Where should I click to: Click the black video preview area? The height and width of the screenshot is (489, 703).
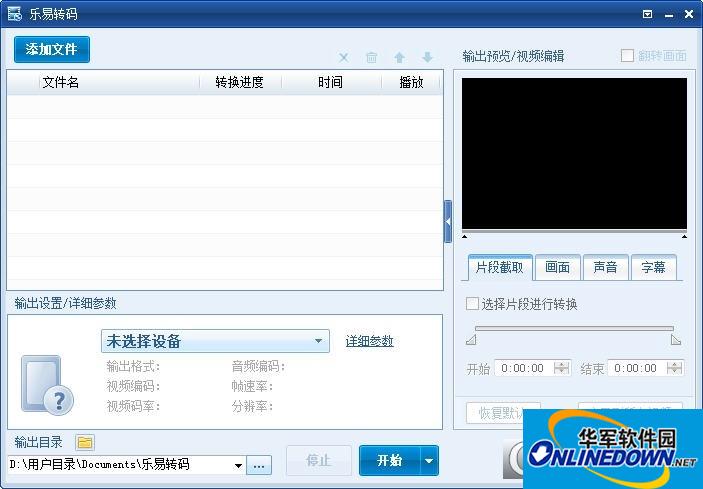click(x=574, y=154)
